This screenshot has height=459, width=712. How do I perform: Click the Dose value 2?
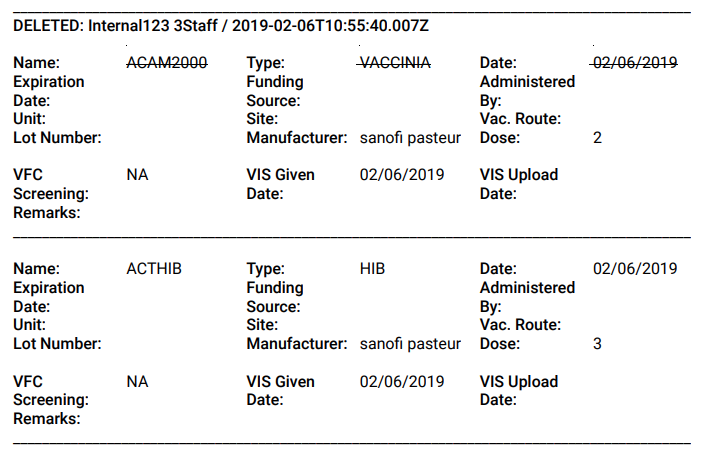click(597, 138)
